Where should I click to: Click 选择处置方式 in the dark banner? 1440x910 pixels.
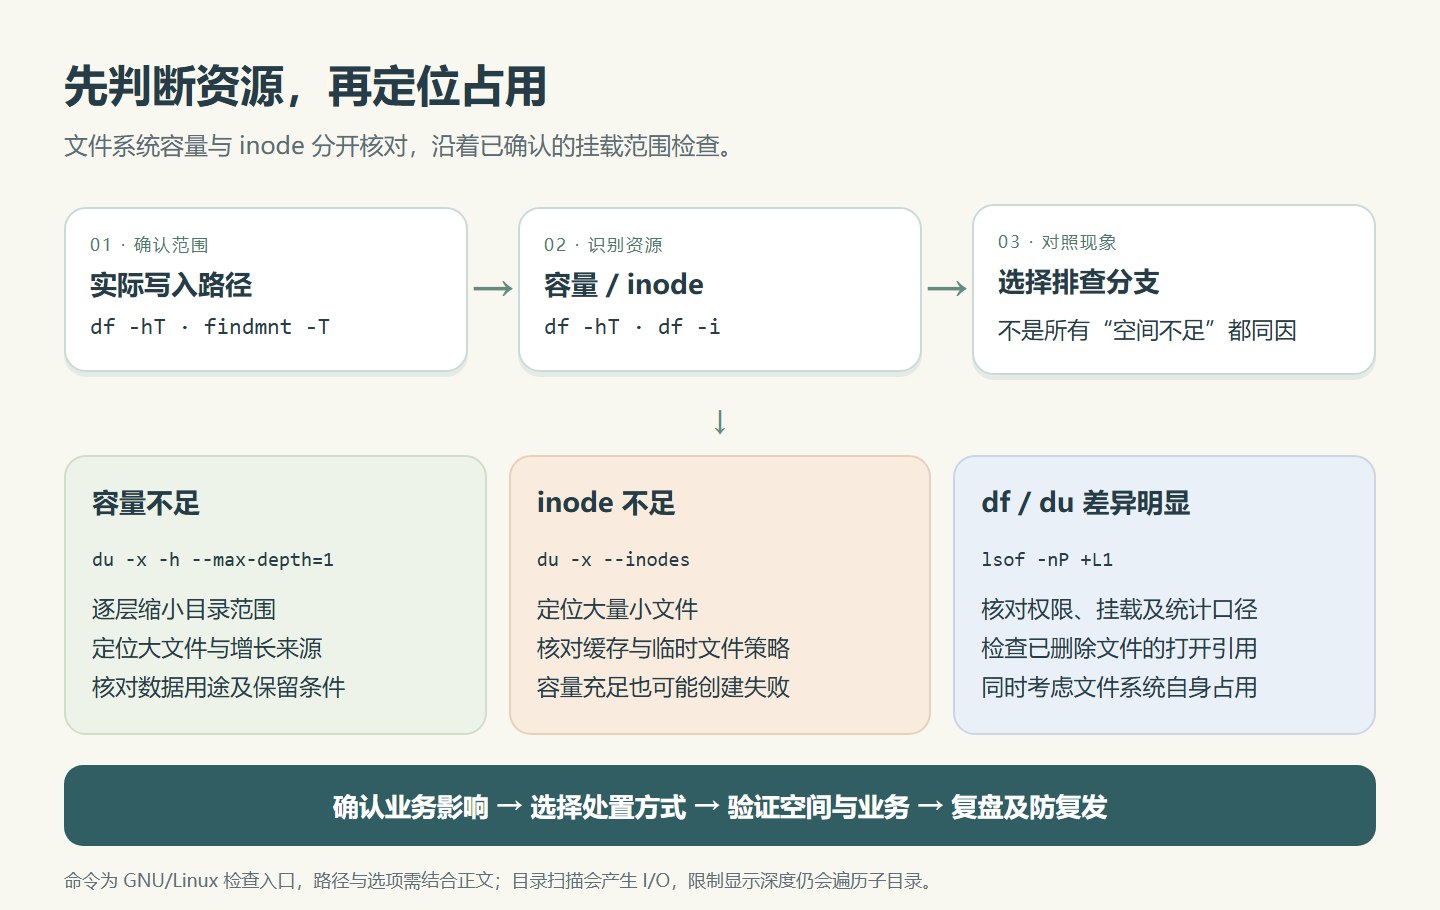(608, 807)
